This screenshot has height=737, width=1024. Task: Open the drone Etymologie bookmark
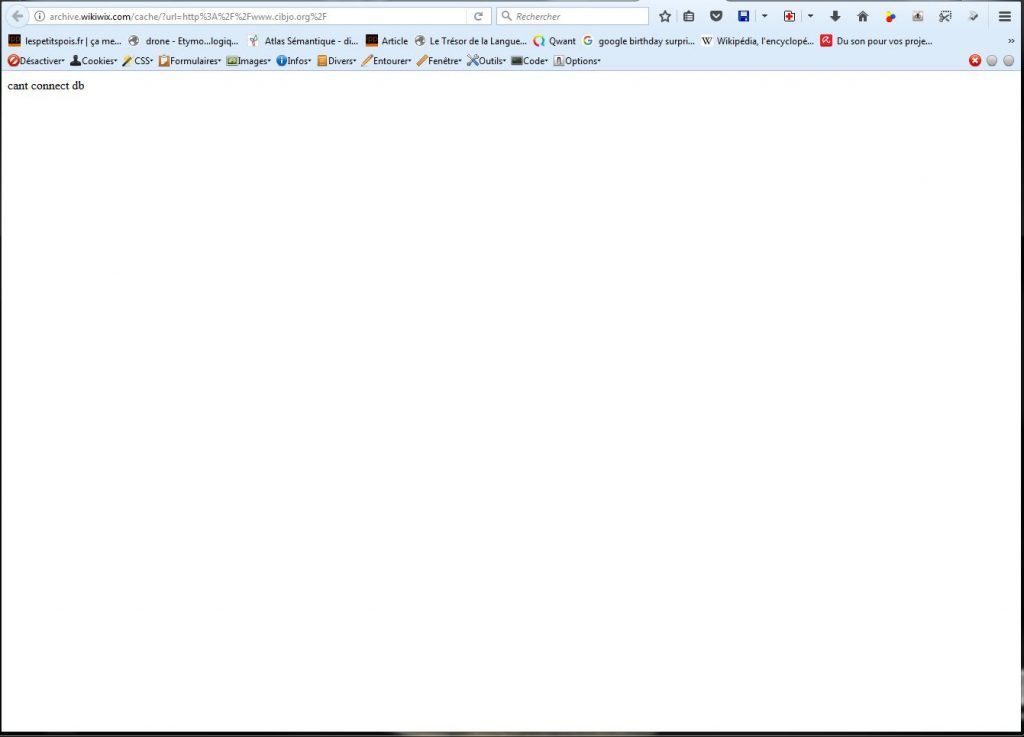coord(183,41)
